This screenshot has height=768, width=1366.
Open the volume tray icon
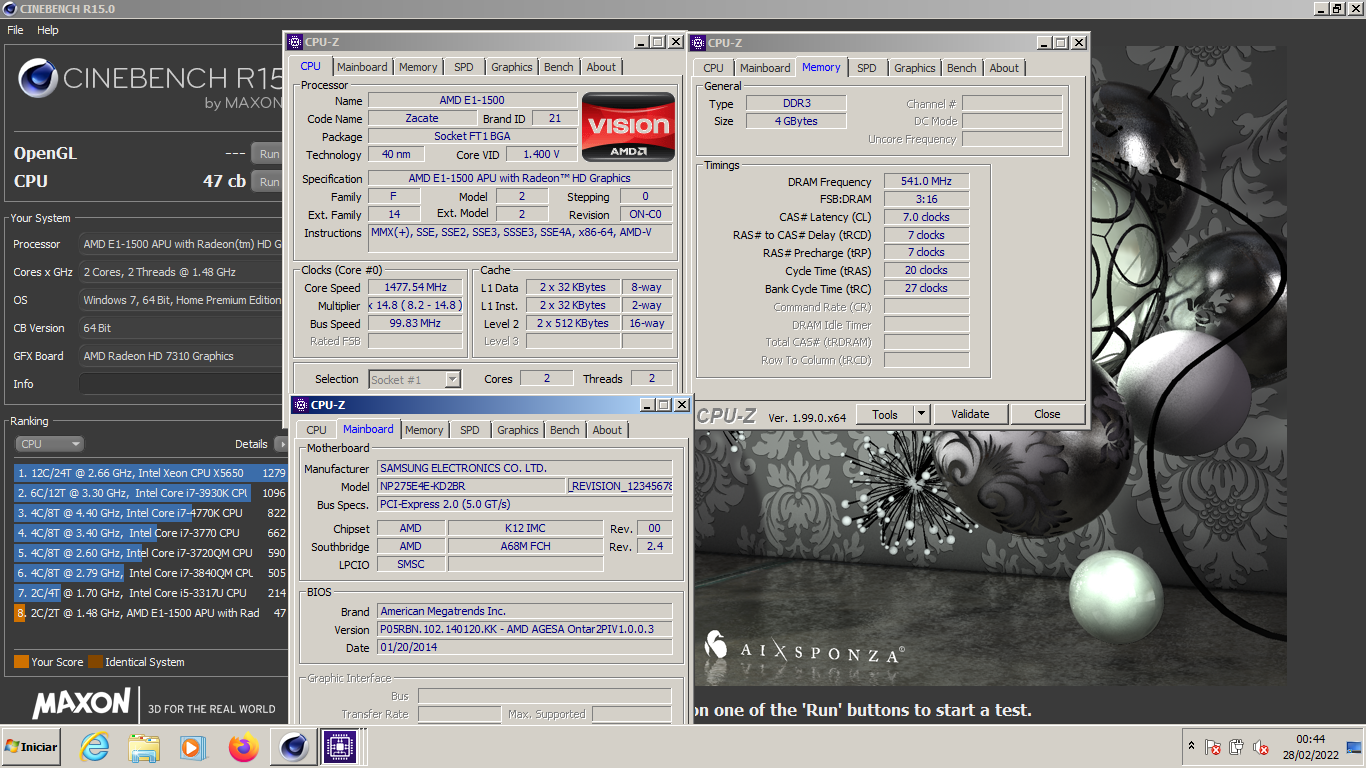[1261, 747]
